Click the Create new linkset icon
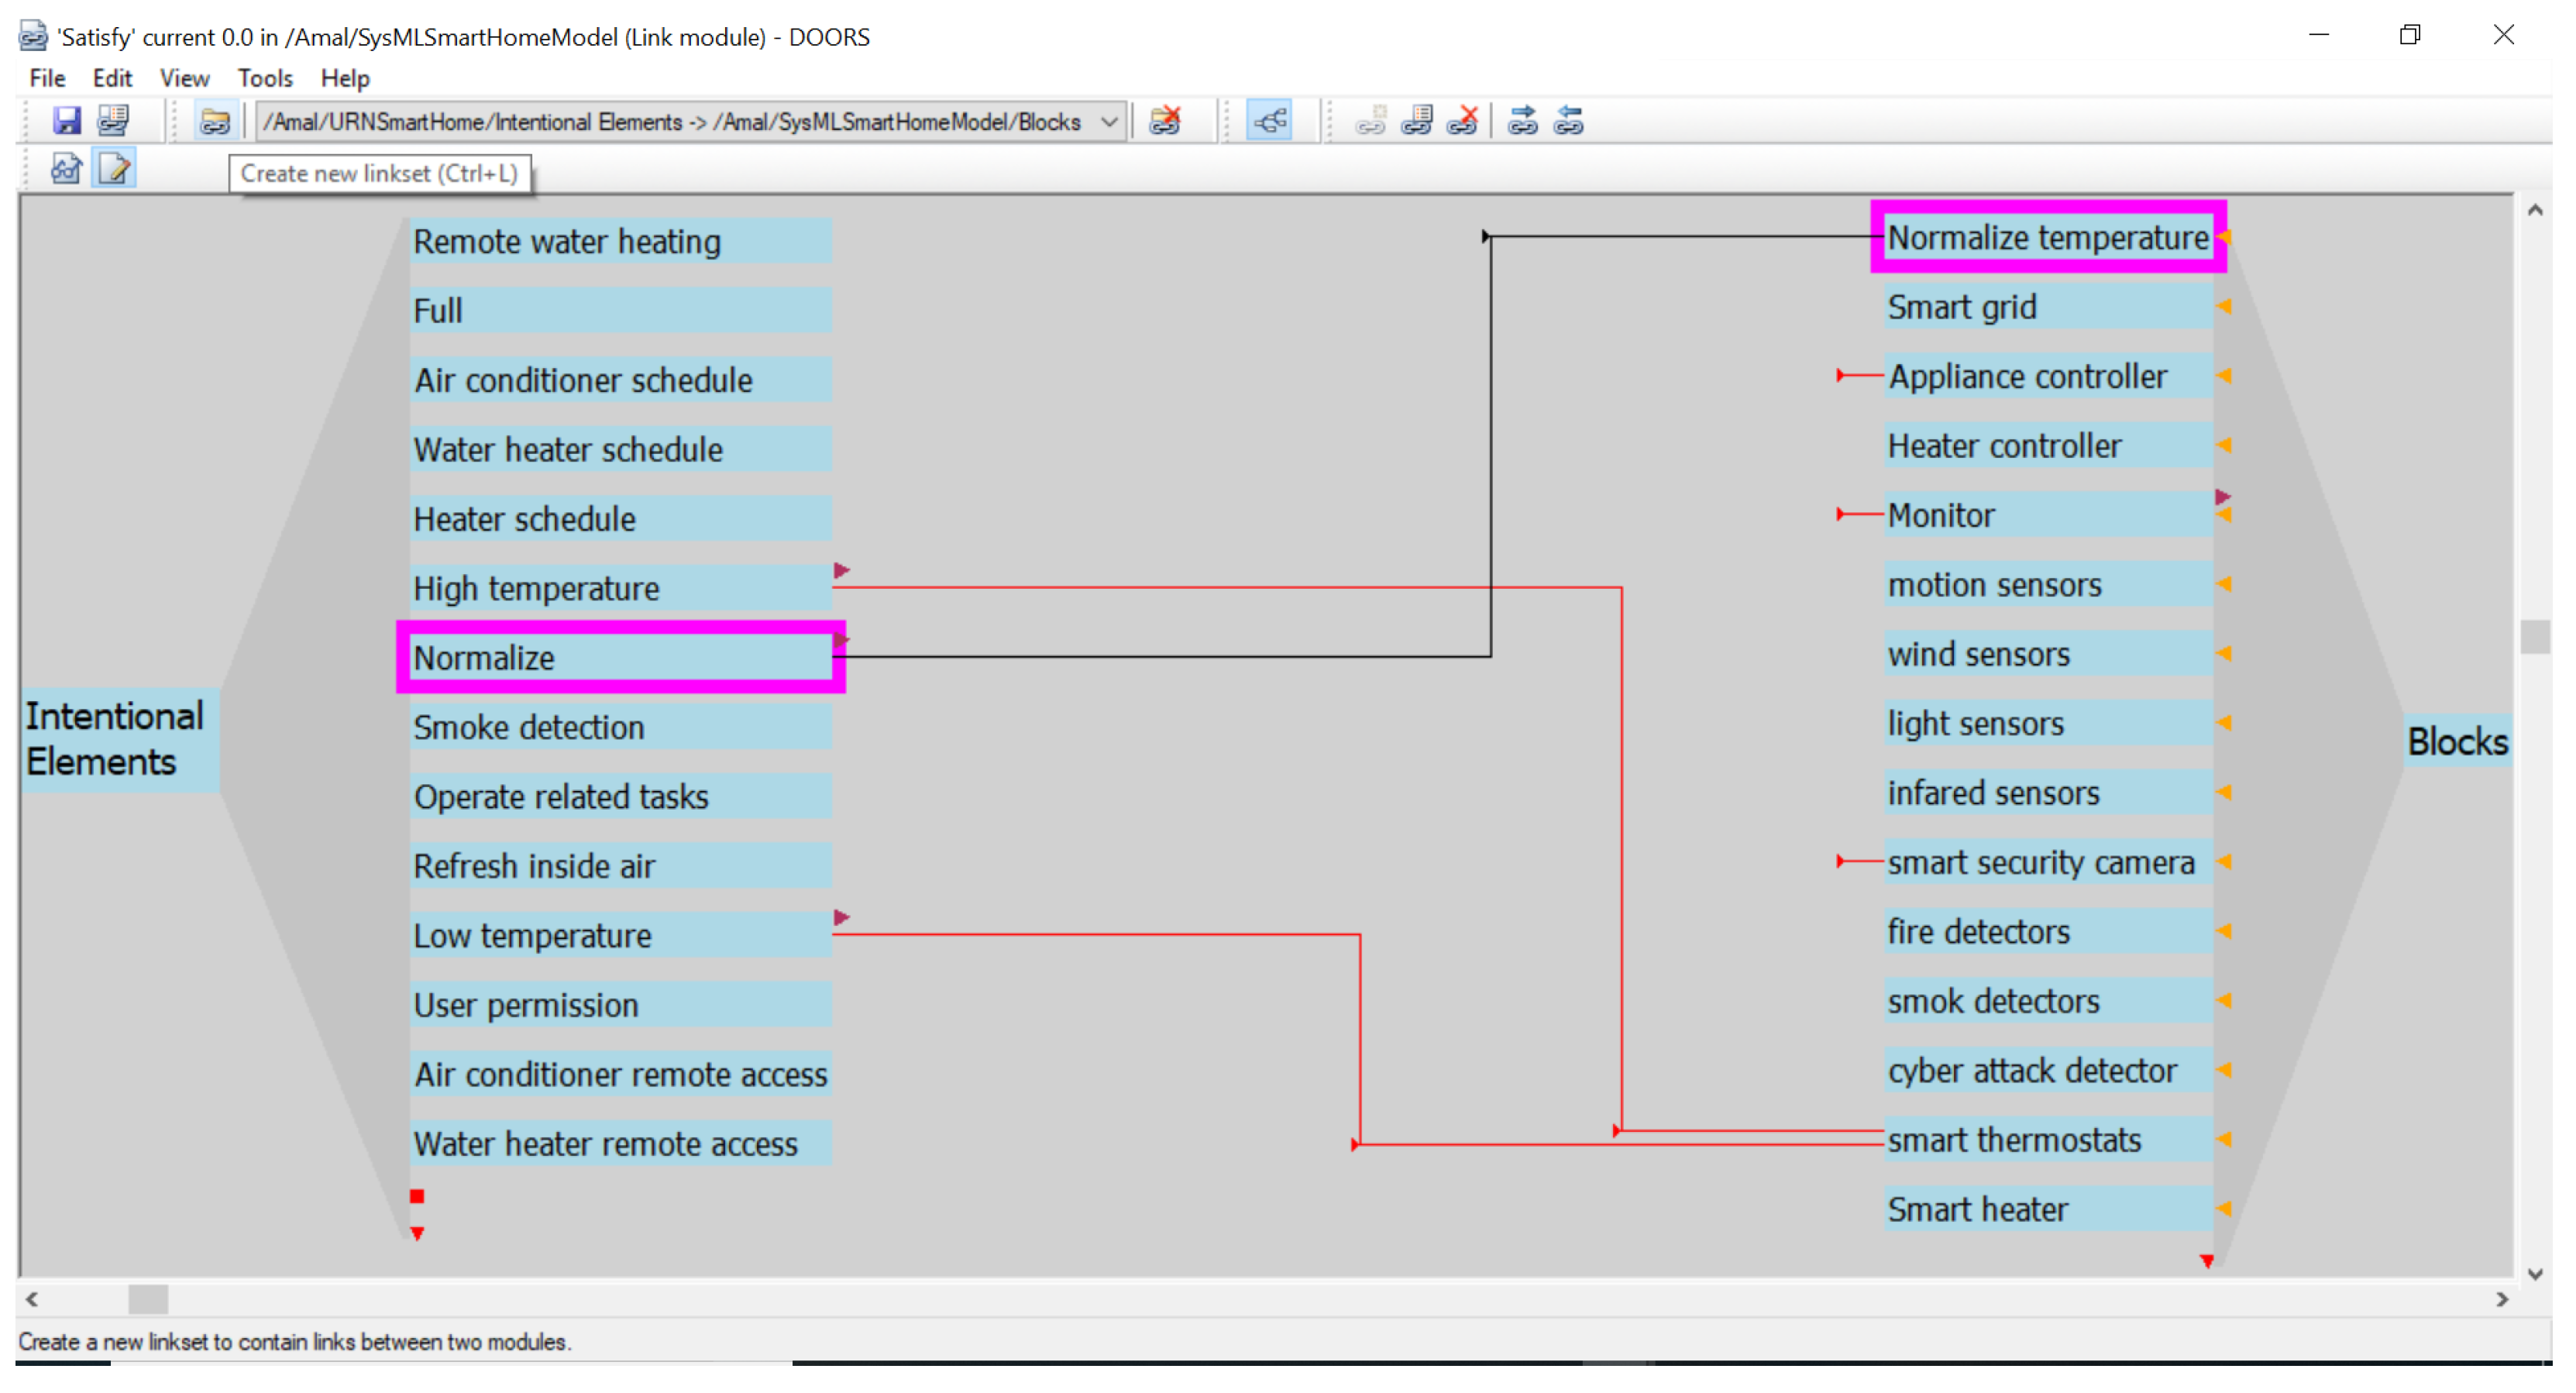This screenshot has width=2576, height=1393. (x=214, y=121)
